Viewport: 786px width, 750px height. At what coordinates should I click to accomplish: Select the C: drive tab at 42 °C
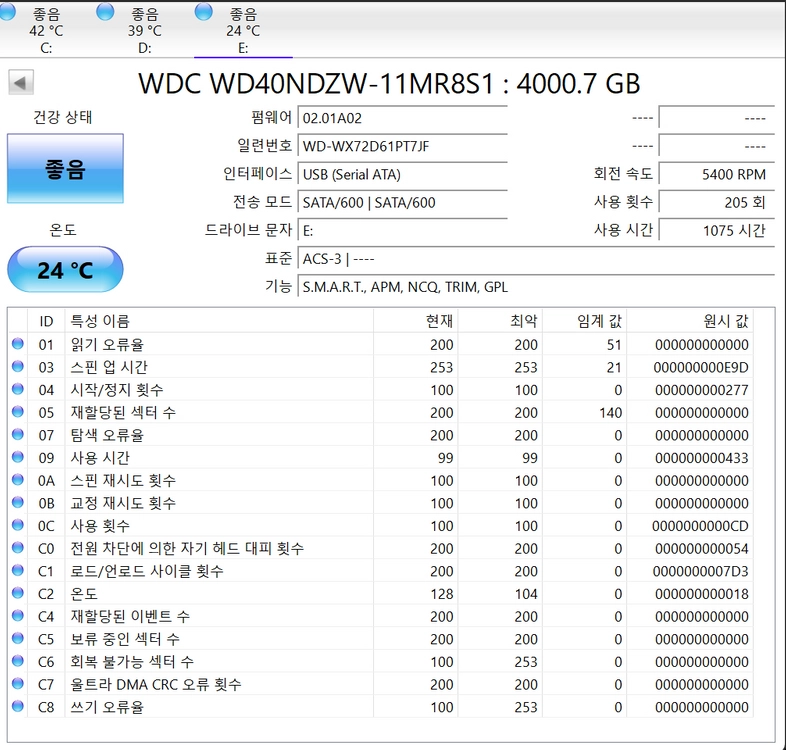[46, 30]
